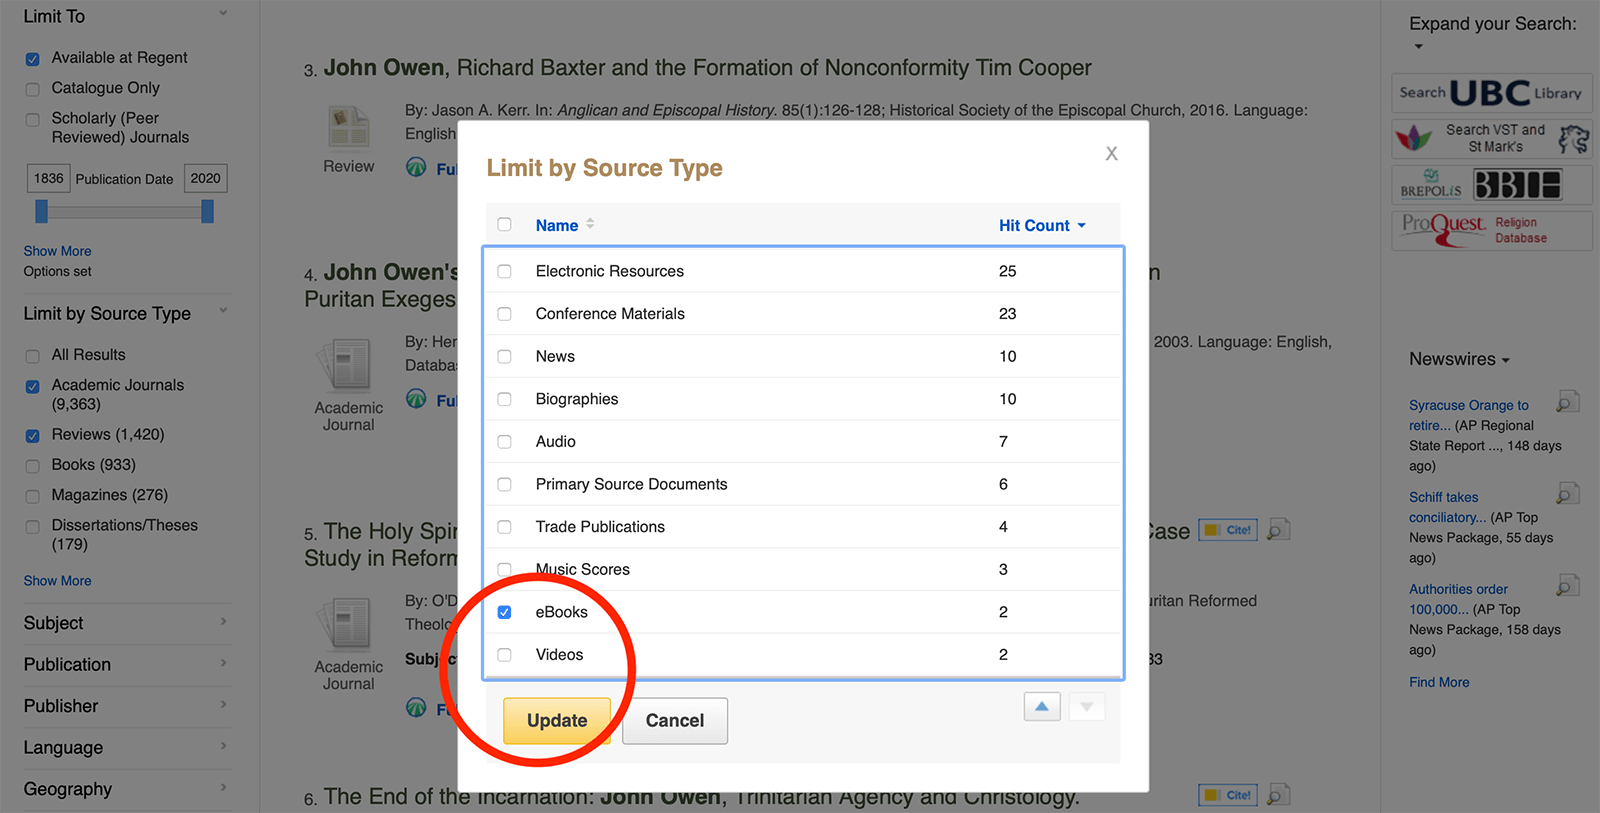Uncheck the eBooks source type checkbox
The image size is (1600, 813).
pyautogui.click(x=505, y=612)
